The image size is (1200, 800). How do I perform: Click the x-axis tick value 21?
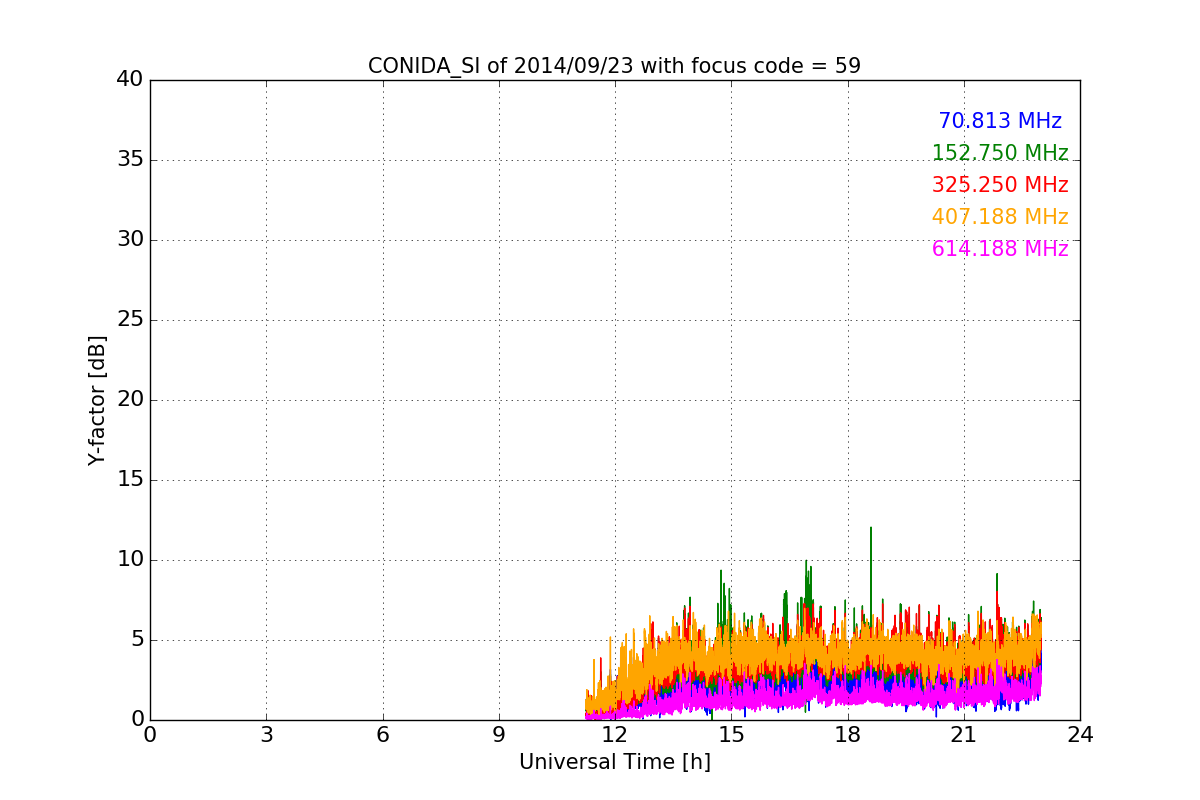coord(964,735)
